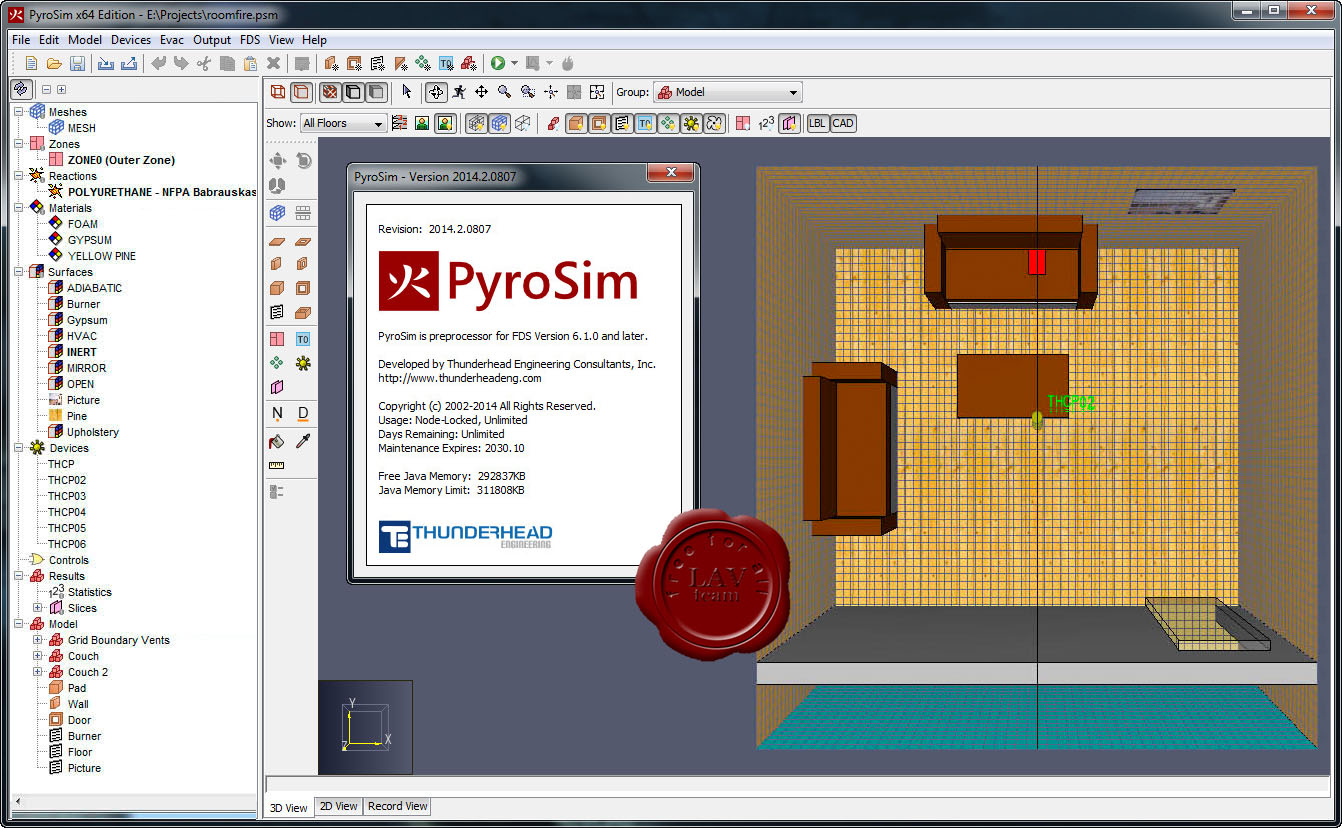The image size is (1342, 828).
Task: Click the green Run FDS play button
Action: pyautogui.click(x=498, y=63)
